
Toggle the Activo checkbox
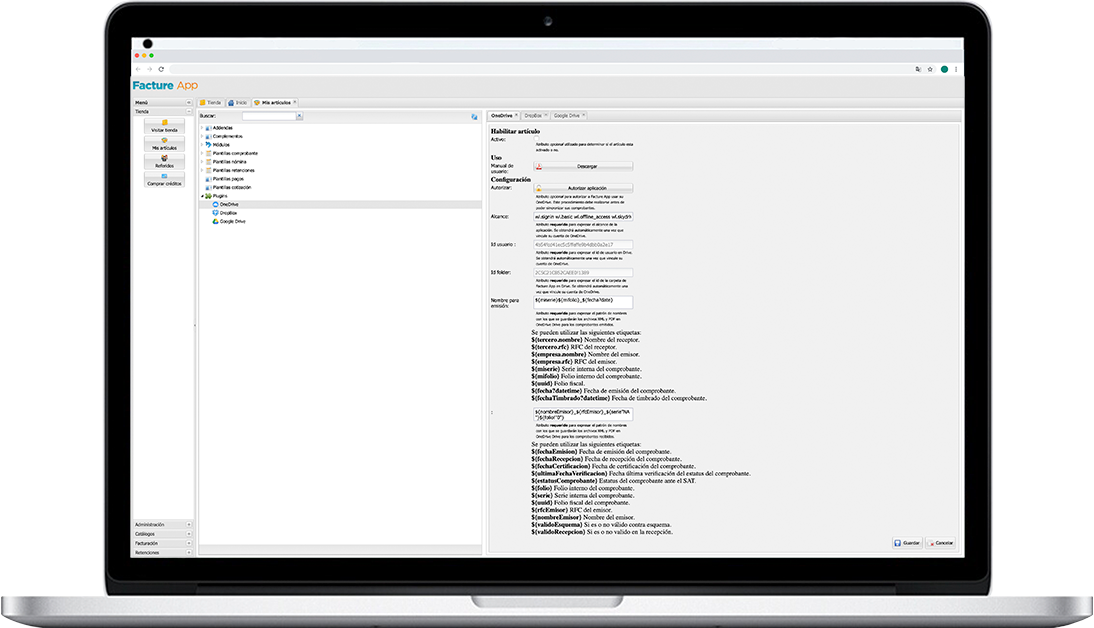tap(537, 140)
